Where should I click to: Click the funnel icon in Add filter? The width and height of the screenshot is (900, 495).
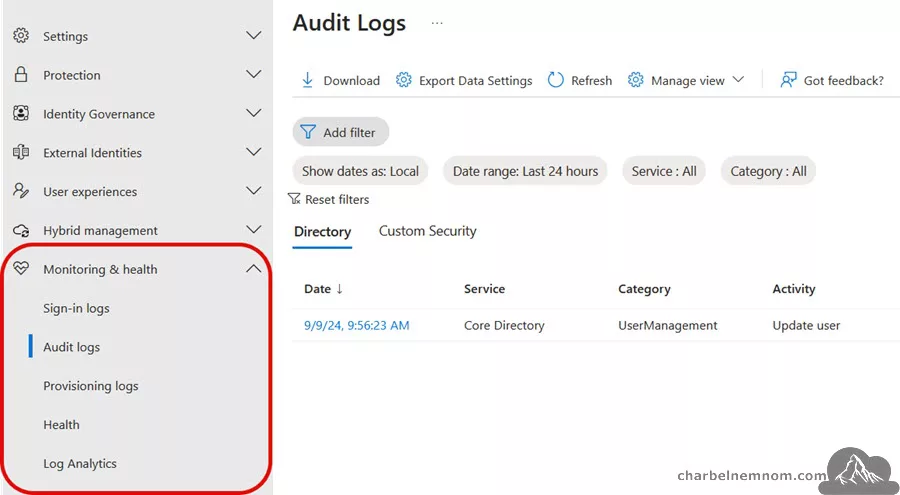[x=308, y=132]
